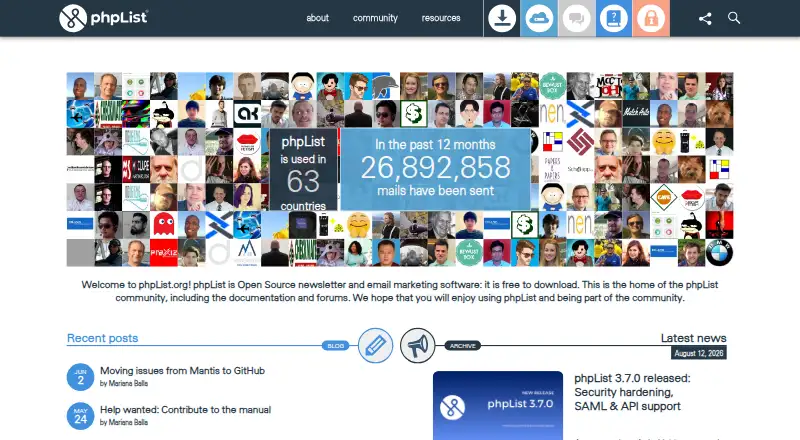Open post Help wanted: Contribute to the manual
The image size is (800, 440).
185,409
